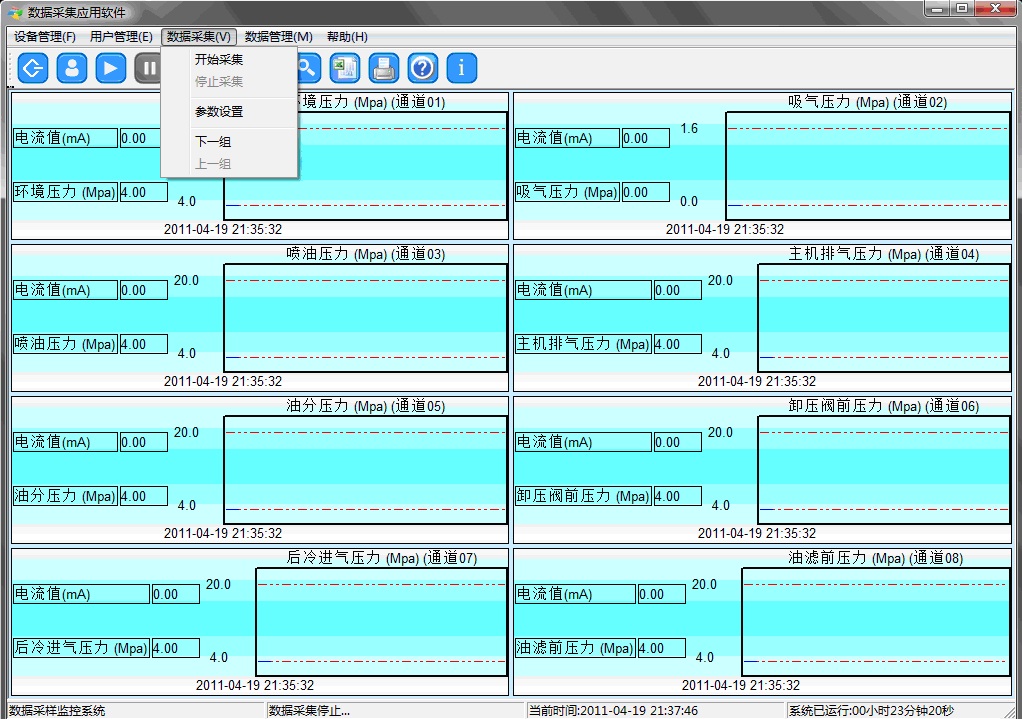The width and height of the screenshot is (1022, 719).
Task: Click the disabled 停止采集 menu entry
Action: [x=229, y=81]
